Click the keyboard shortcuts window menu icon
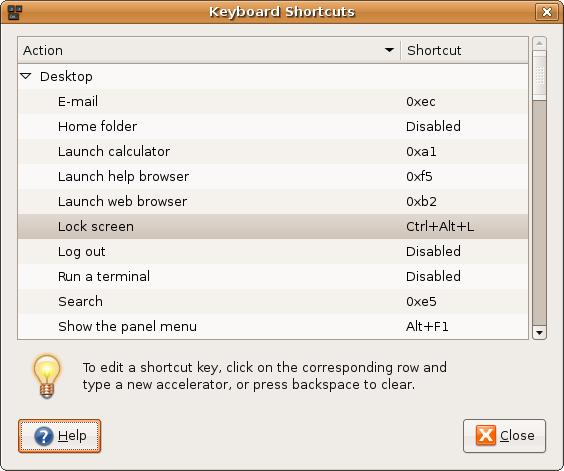This screenshot has height=471, width=564. pyautogui.click(x=14, y=12)
